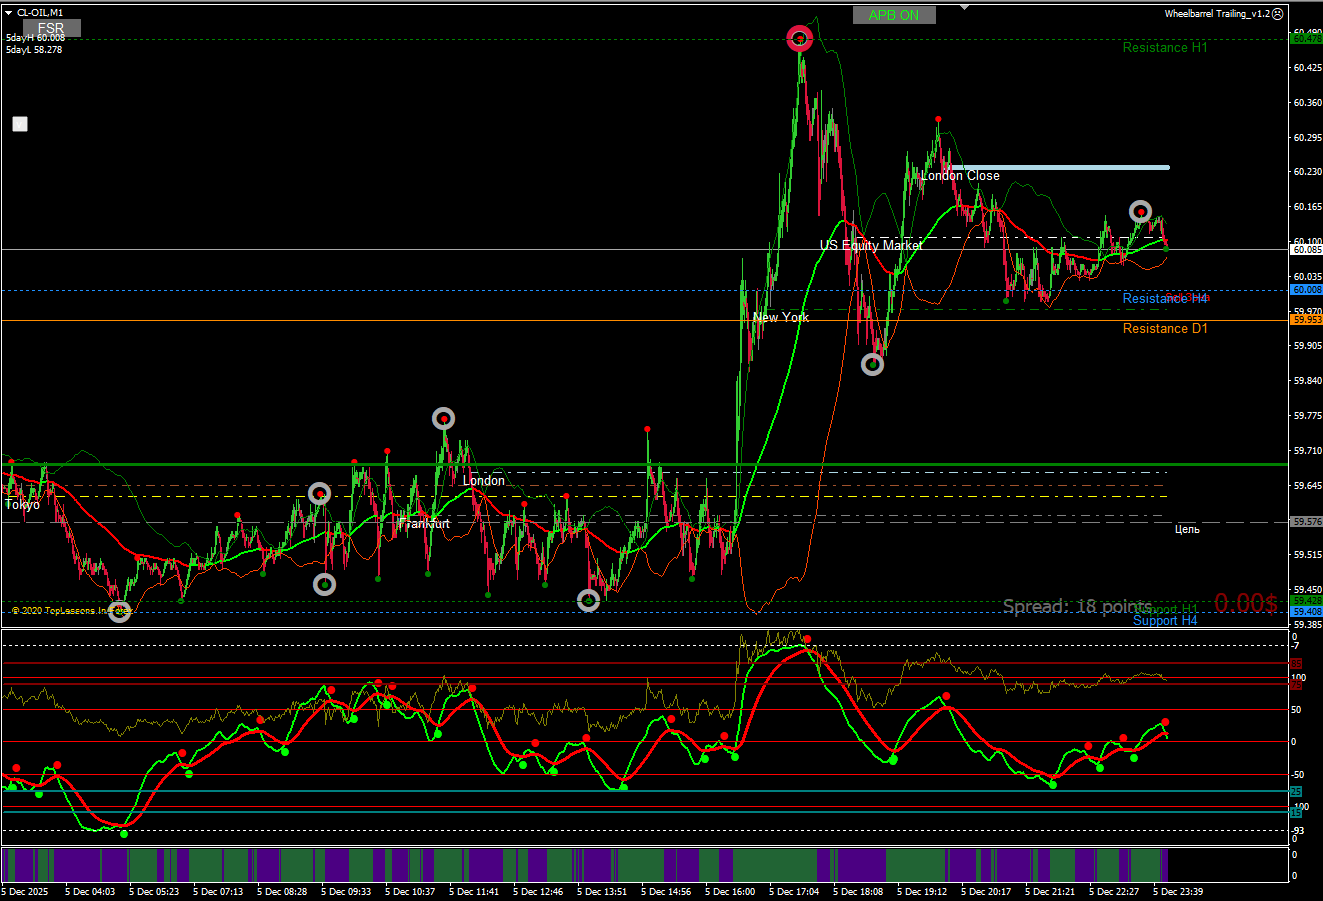Click the FSR button

click(52, 28)
